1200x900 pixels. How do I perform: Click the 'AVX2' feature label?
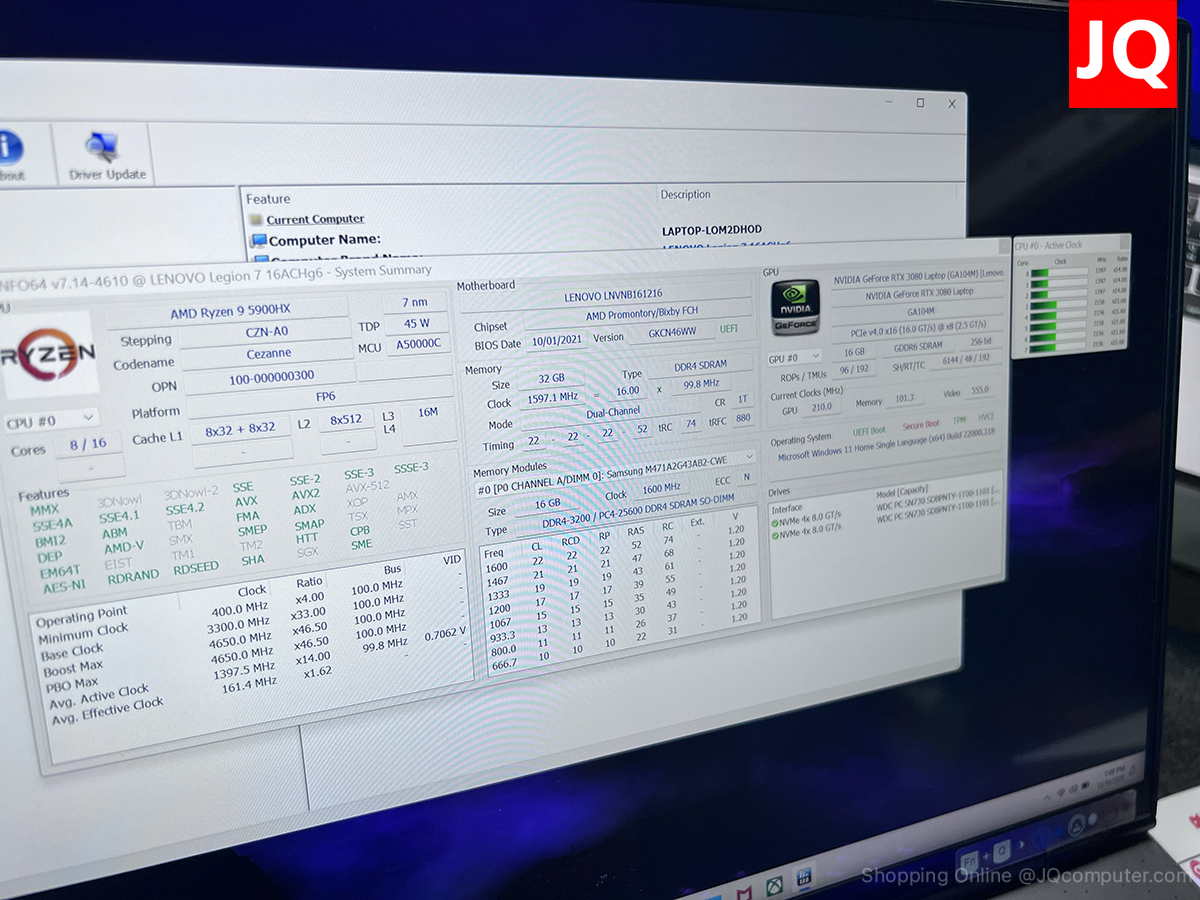tap(305, 493)
